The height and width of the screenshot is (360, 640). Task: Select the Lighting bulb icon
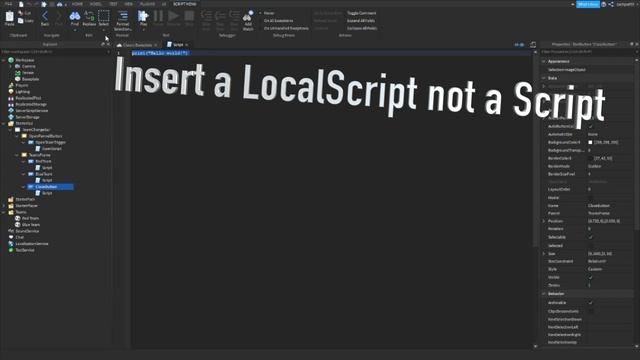pyautogui.click(x=11, y=91)
